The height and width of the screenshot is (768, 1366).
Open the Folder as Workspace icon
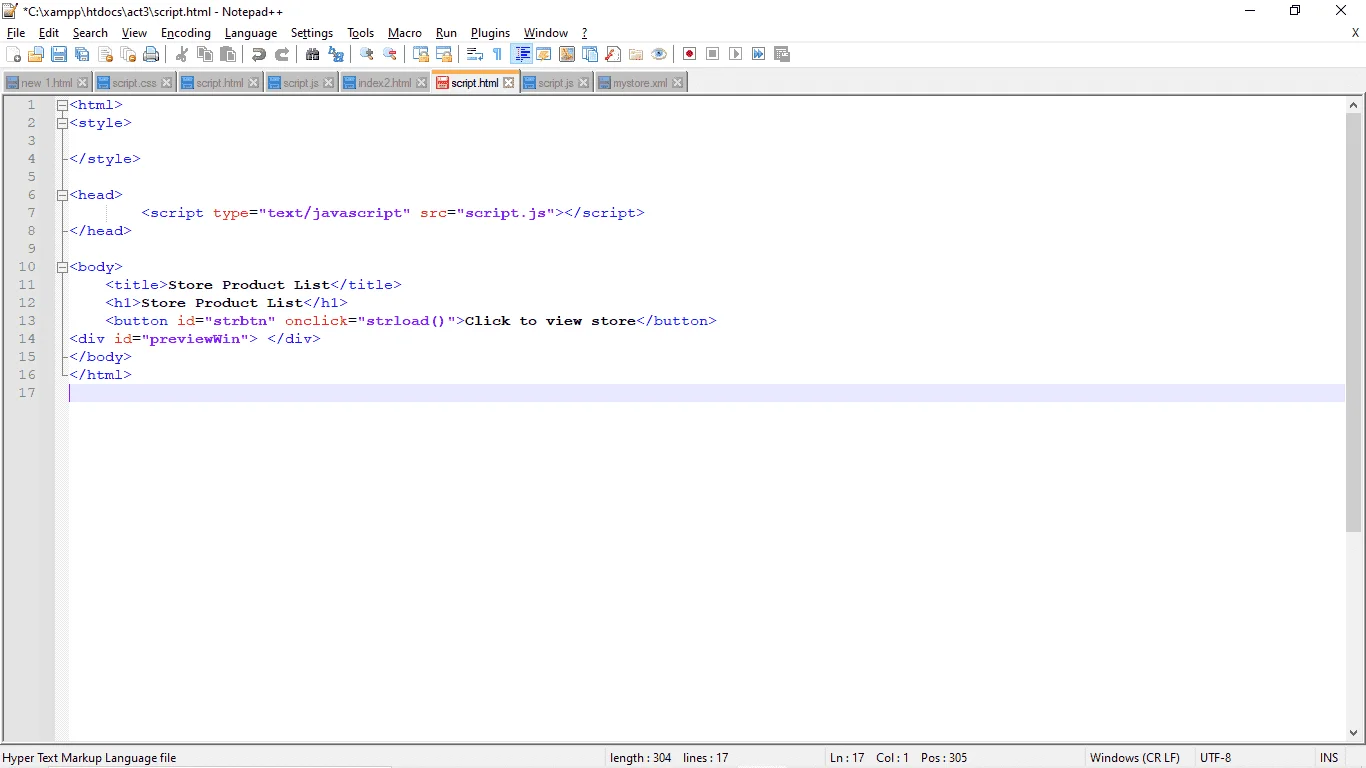636,54
